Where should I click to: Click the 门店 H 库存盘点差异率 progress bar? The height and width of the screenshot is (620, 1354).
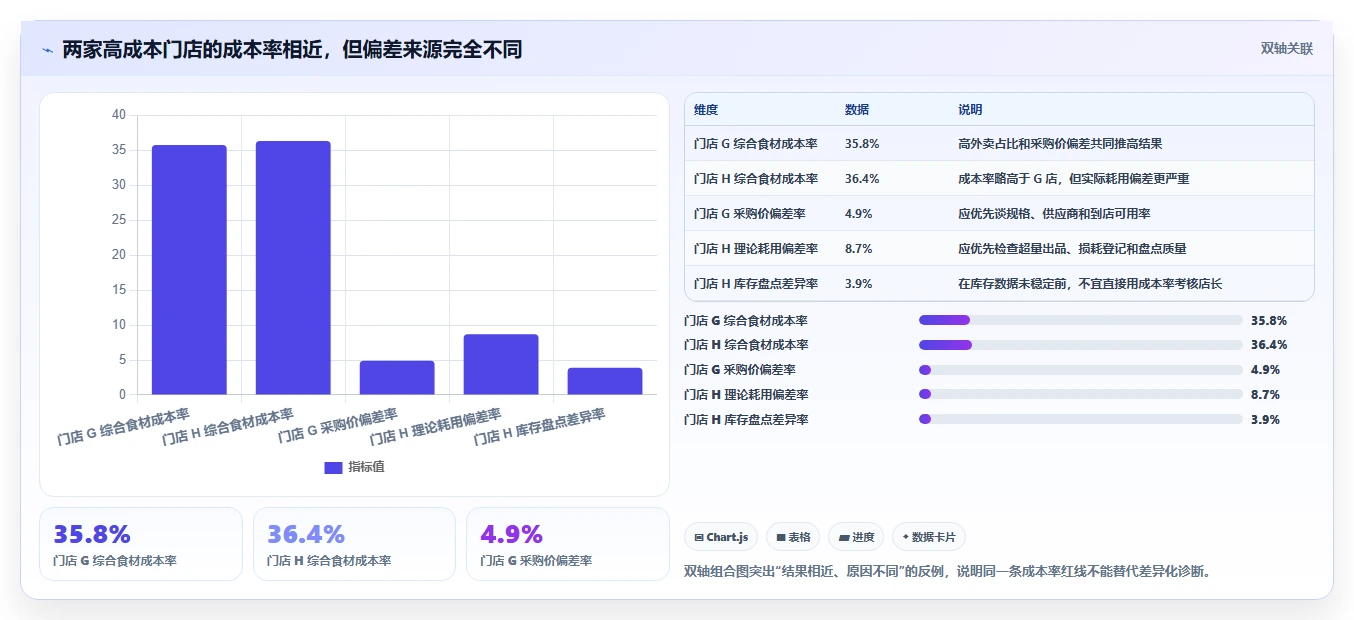pyautogui.click(x=1080, y=420)
